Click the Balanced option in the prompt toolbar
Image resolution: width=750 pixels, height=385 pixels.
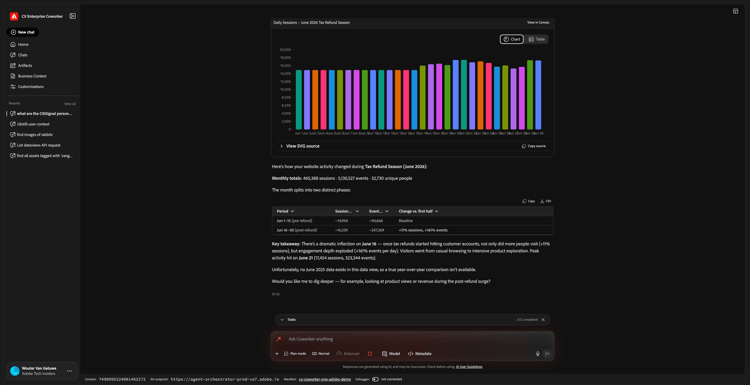(348, 354)
